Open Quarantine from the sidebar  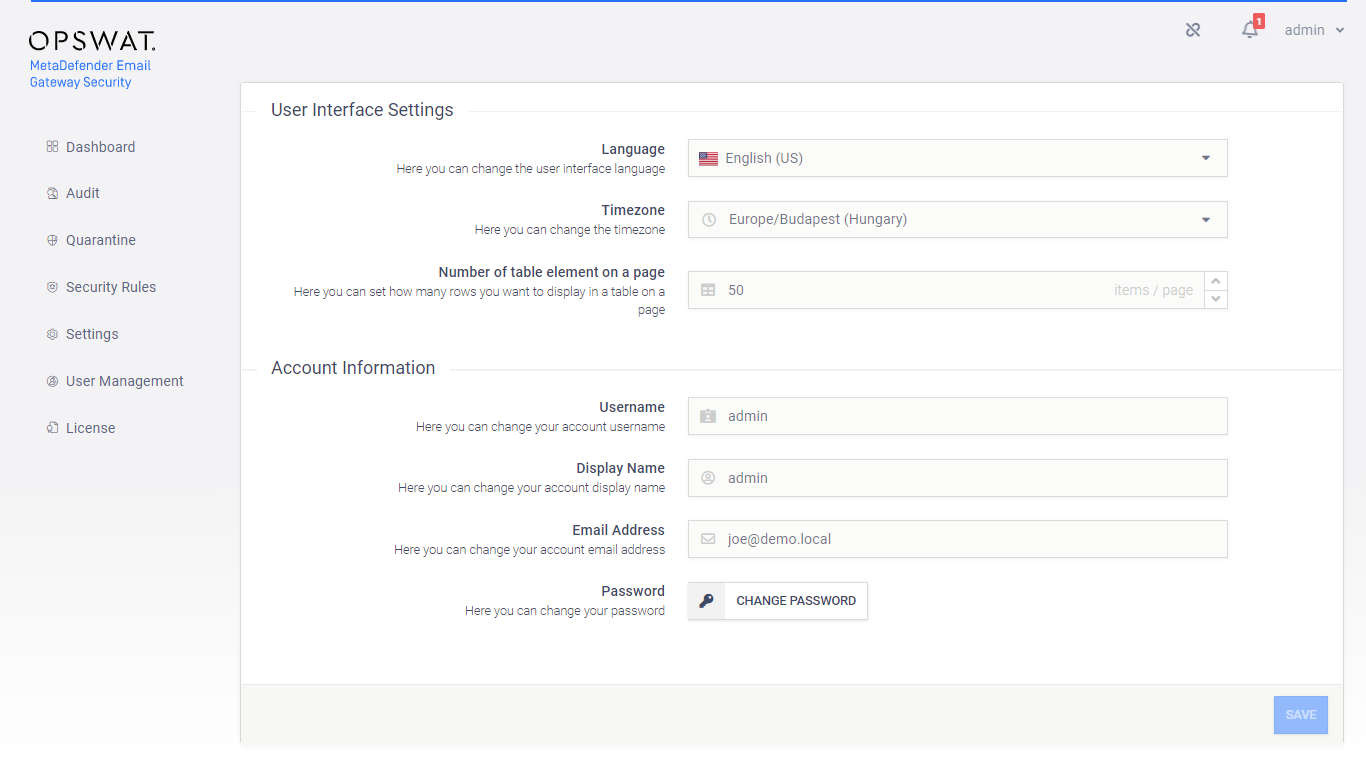point(101,240)
